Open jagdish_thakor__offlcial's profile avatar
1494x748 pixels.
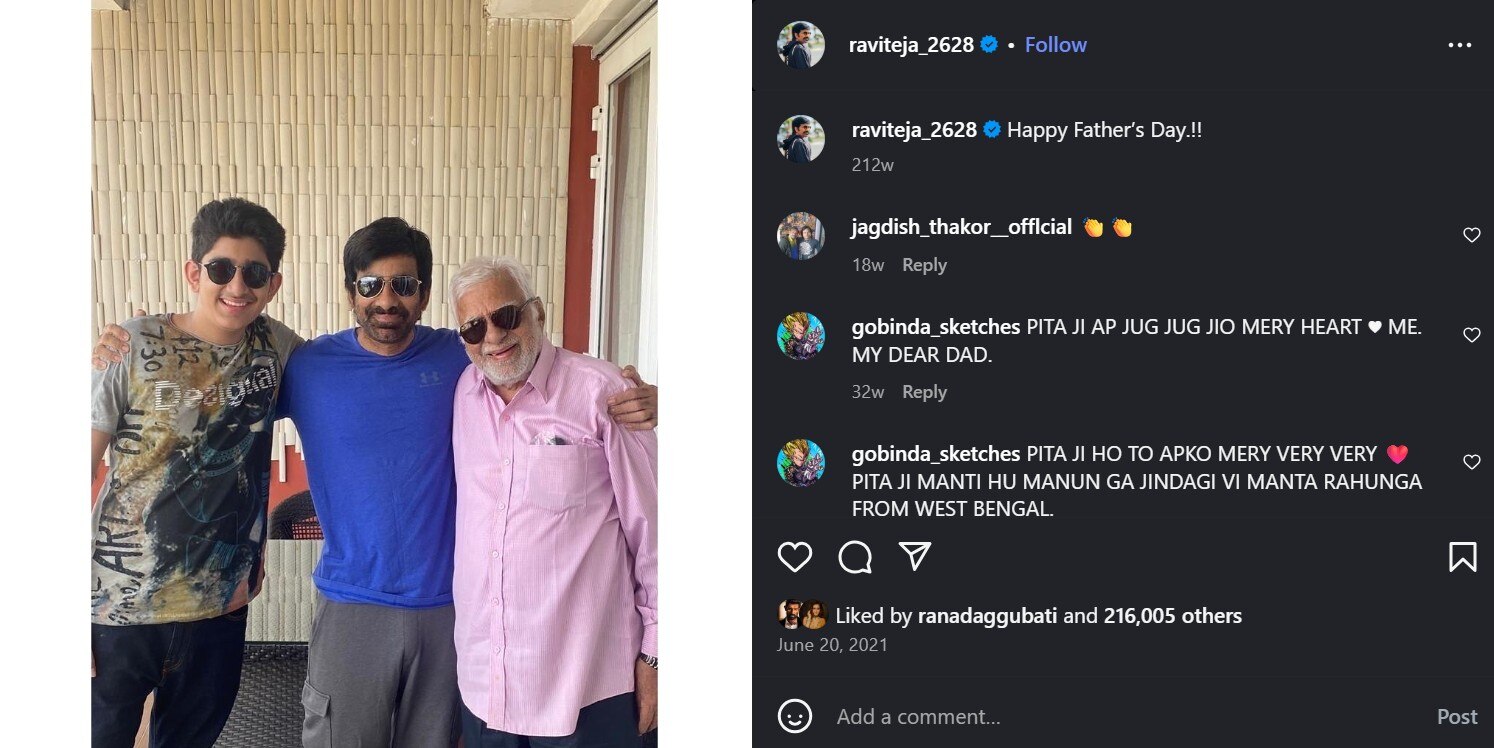tap(801, 236)
